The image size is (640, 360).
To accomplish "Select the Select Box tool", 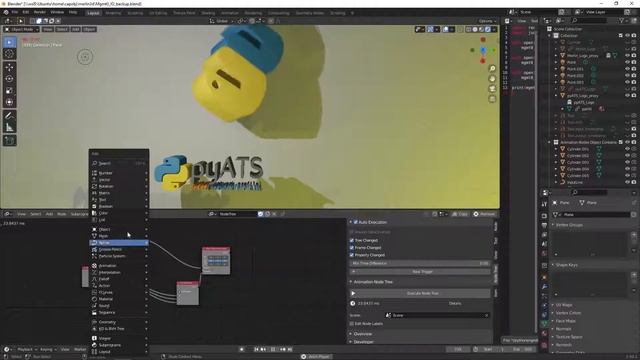I will tap(10, 42).
